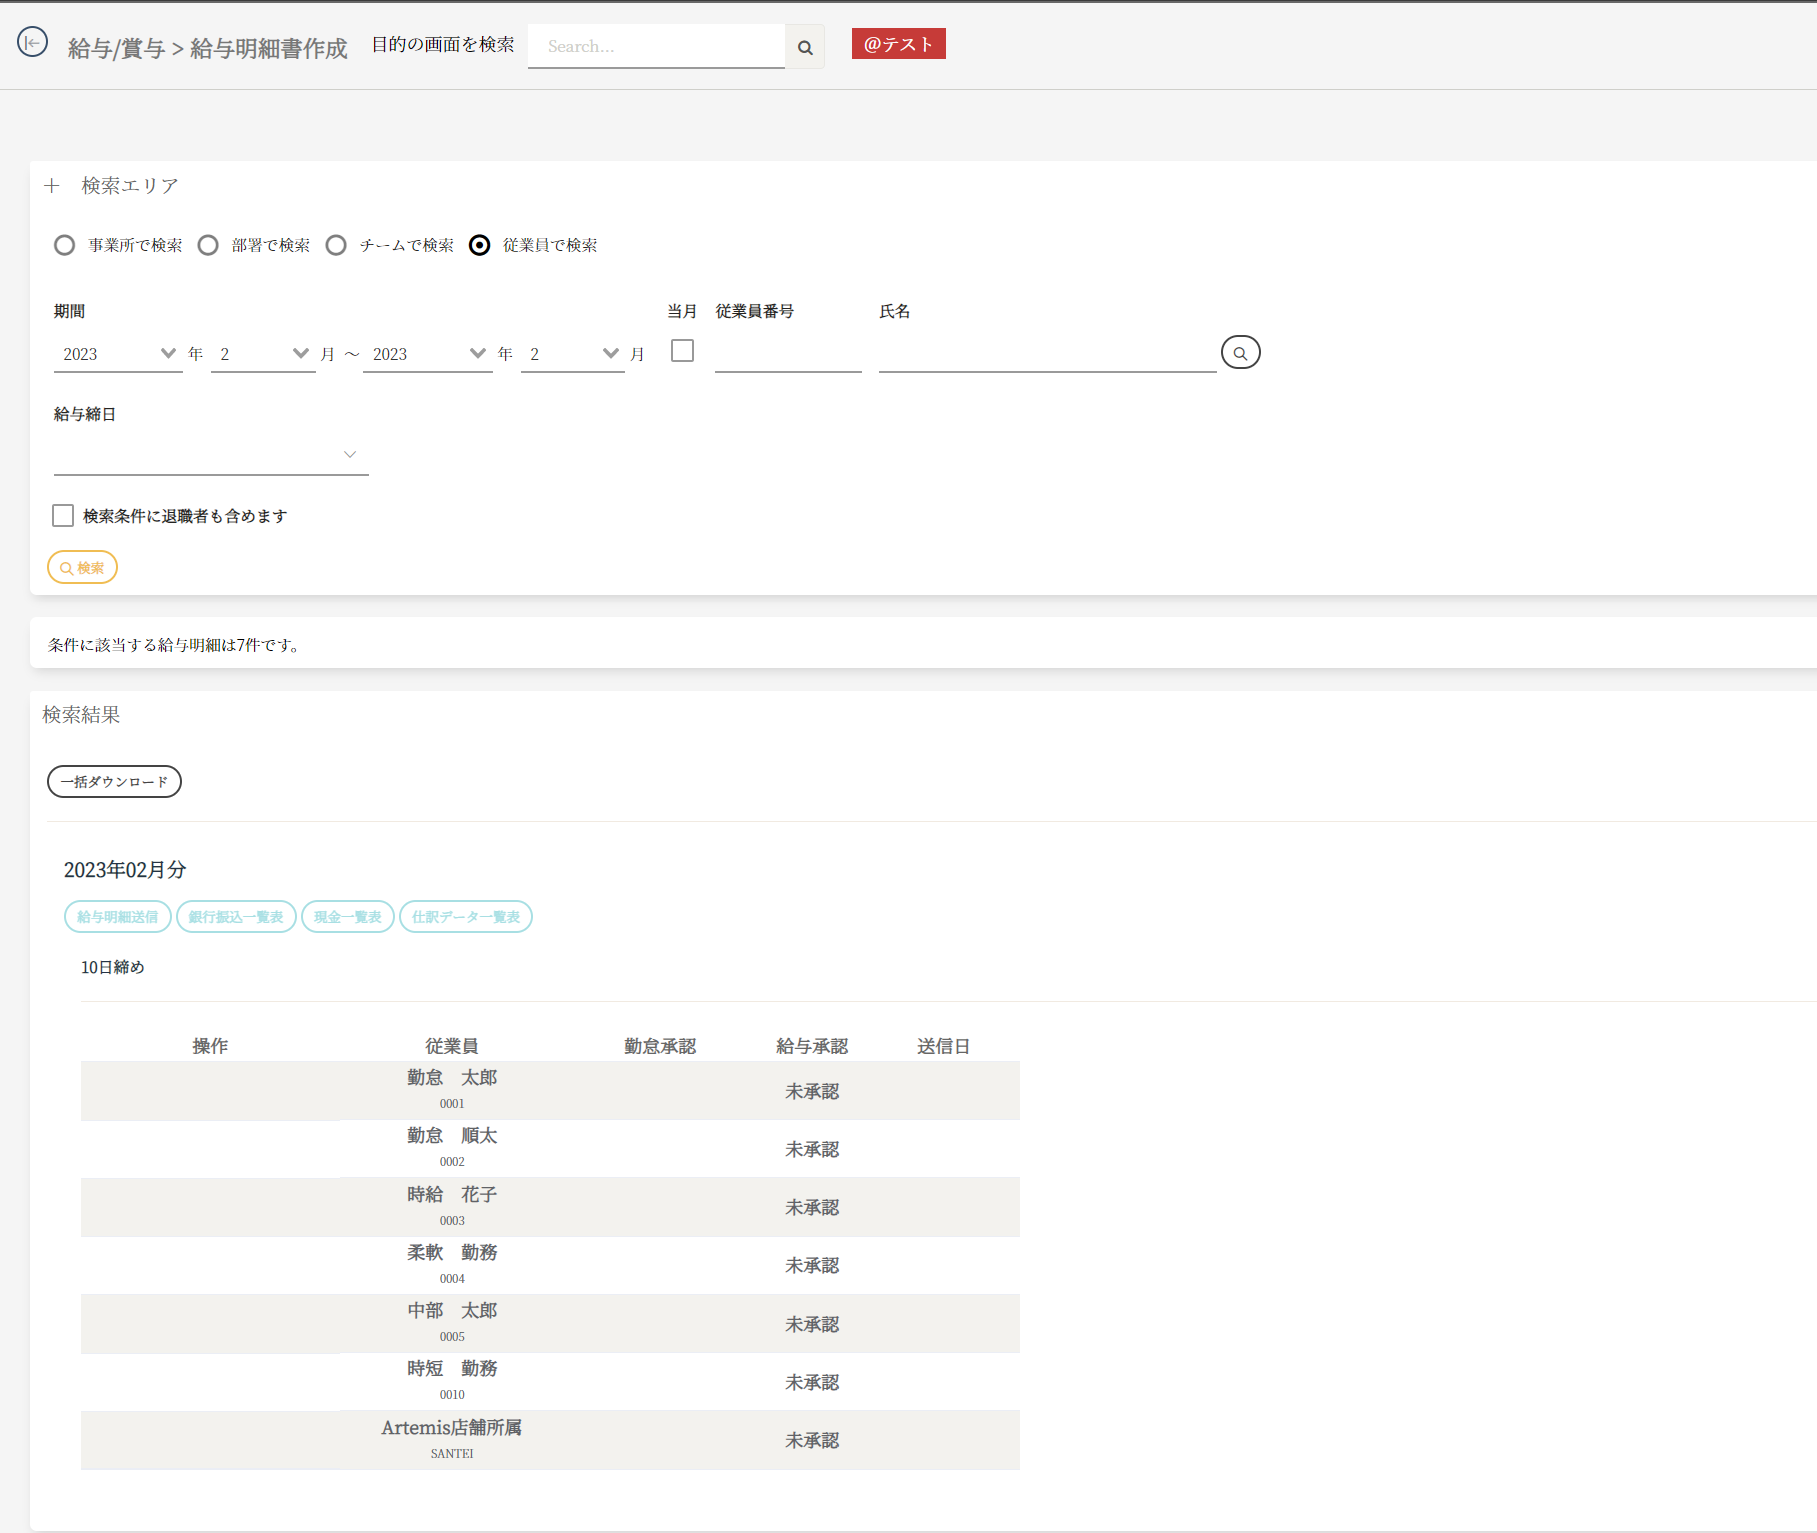This screenshot has width=1817, height=1533.
Task: Select the 事業所で検索 radio button
Action: coord(65,246)
